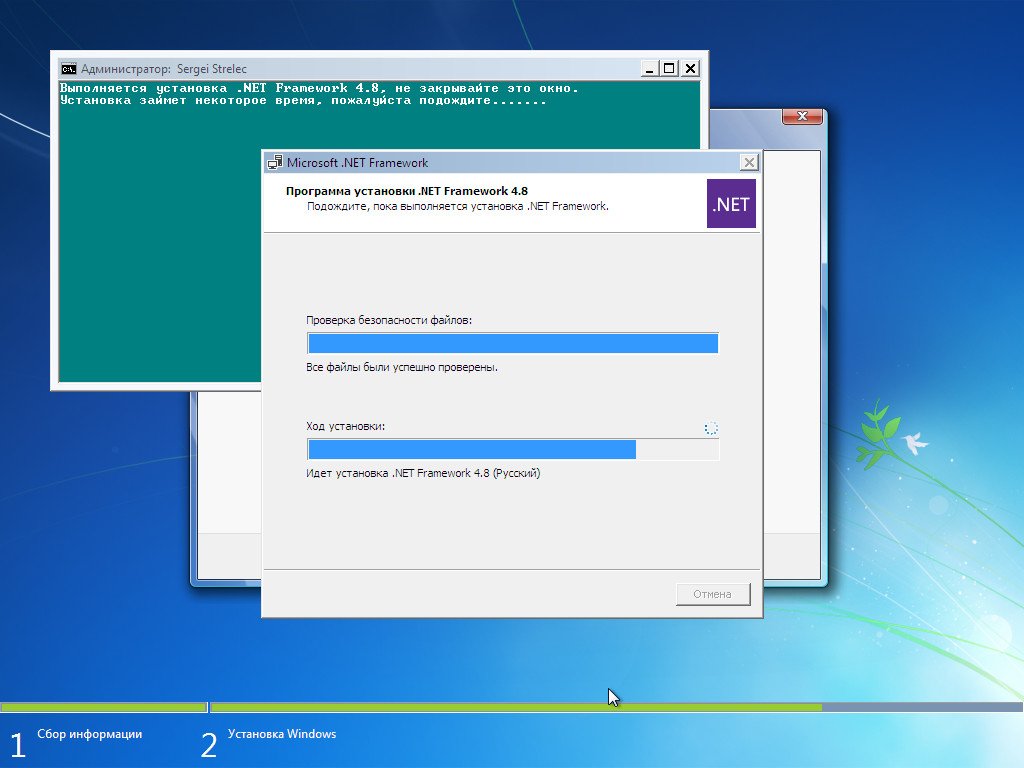Click the .NET purple logo

tap(731, 204)
